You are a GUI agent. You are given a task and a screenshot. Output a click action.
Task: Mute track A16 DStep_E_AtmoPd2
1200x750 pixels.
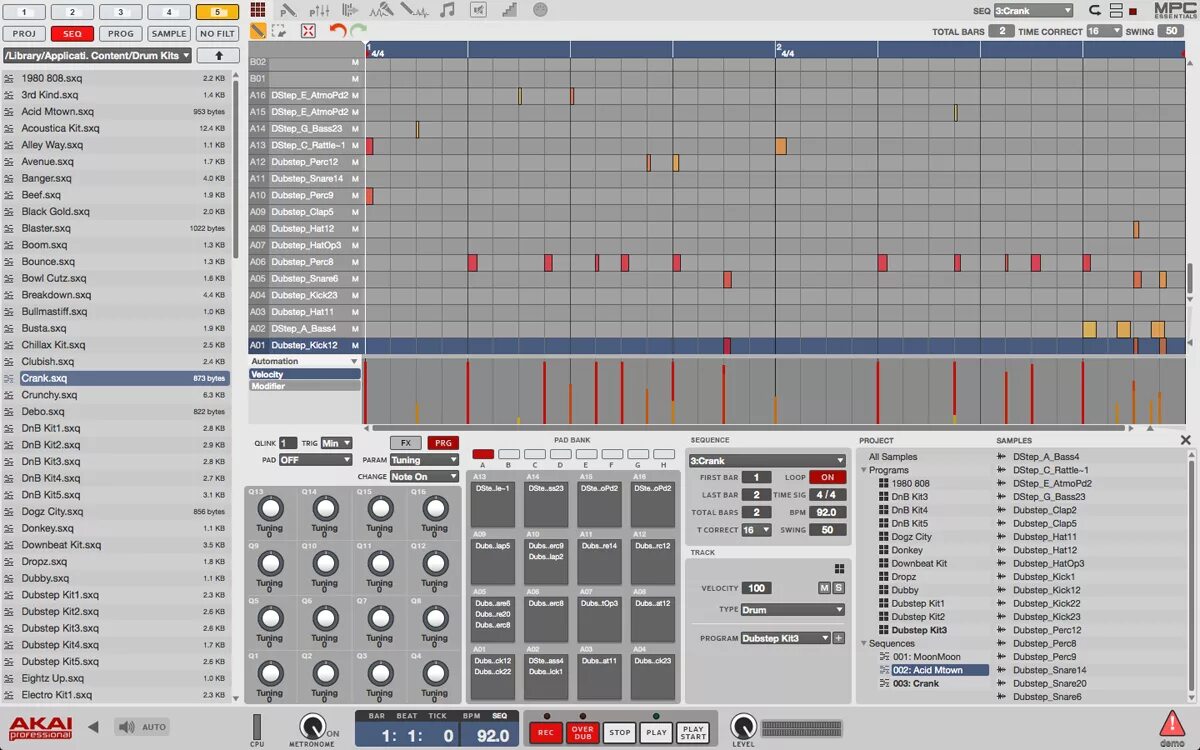pos(355,95)
